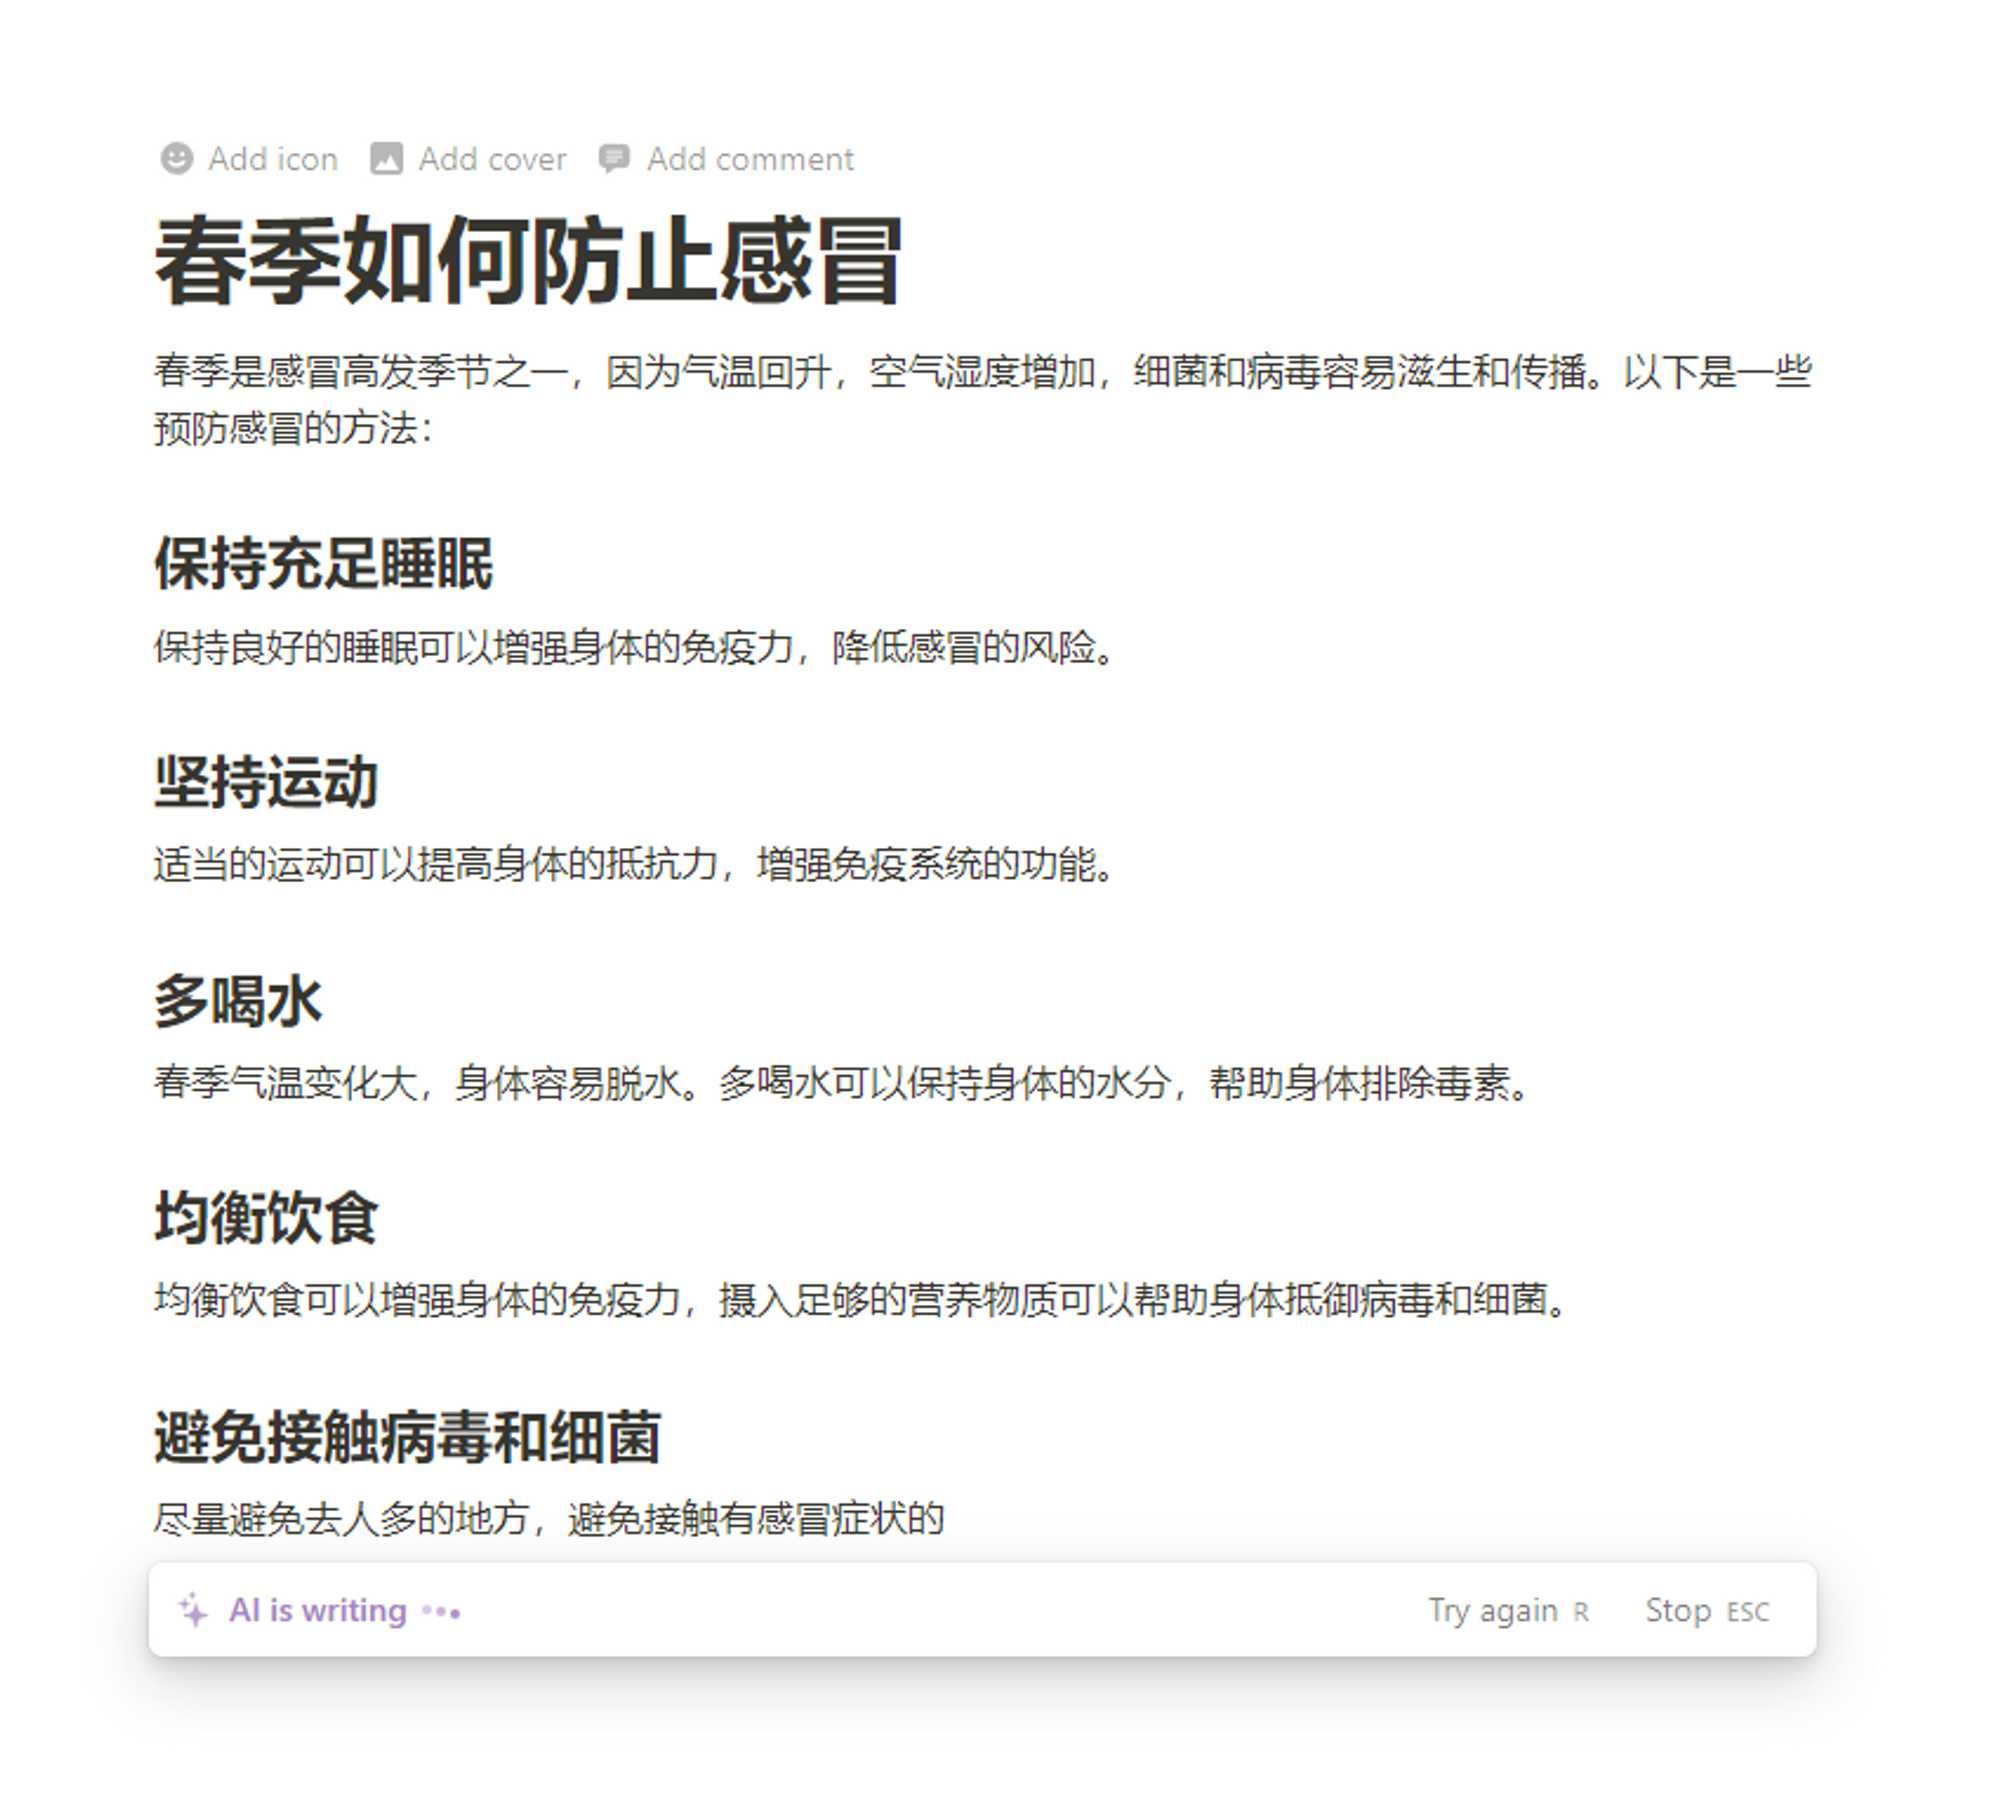
Task: Click the Add icon label
Action: tap(273, 159)
